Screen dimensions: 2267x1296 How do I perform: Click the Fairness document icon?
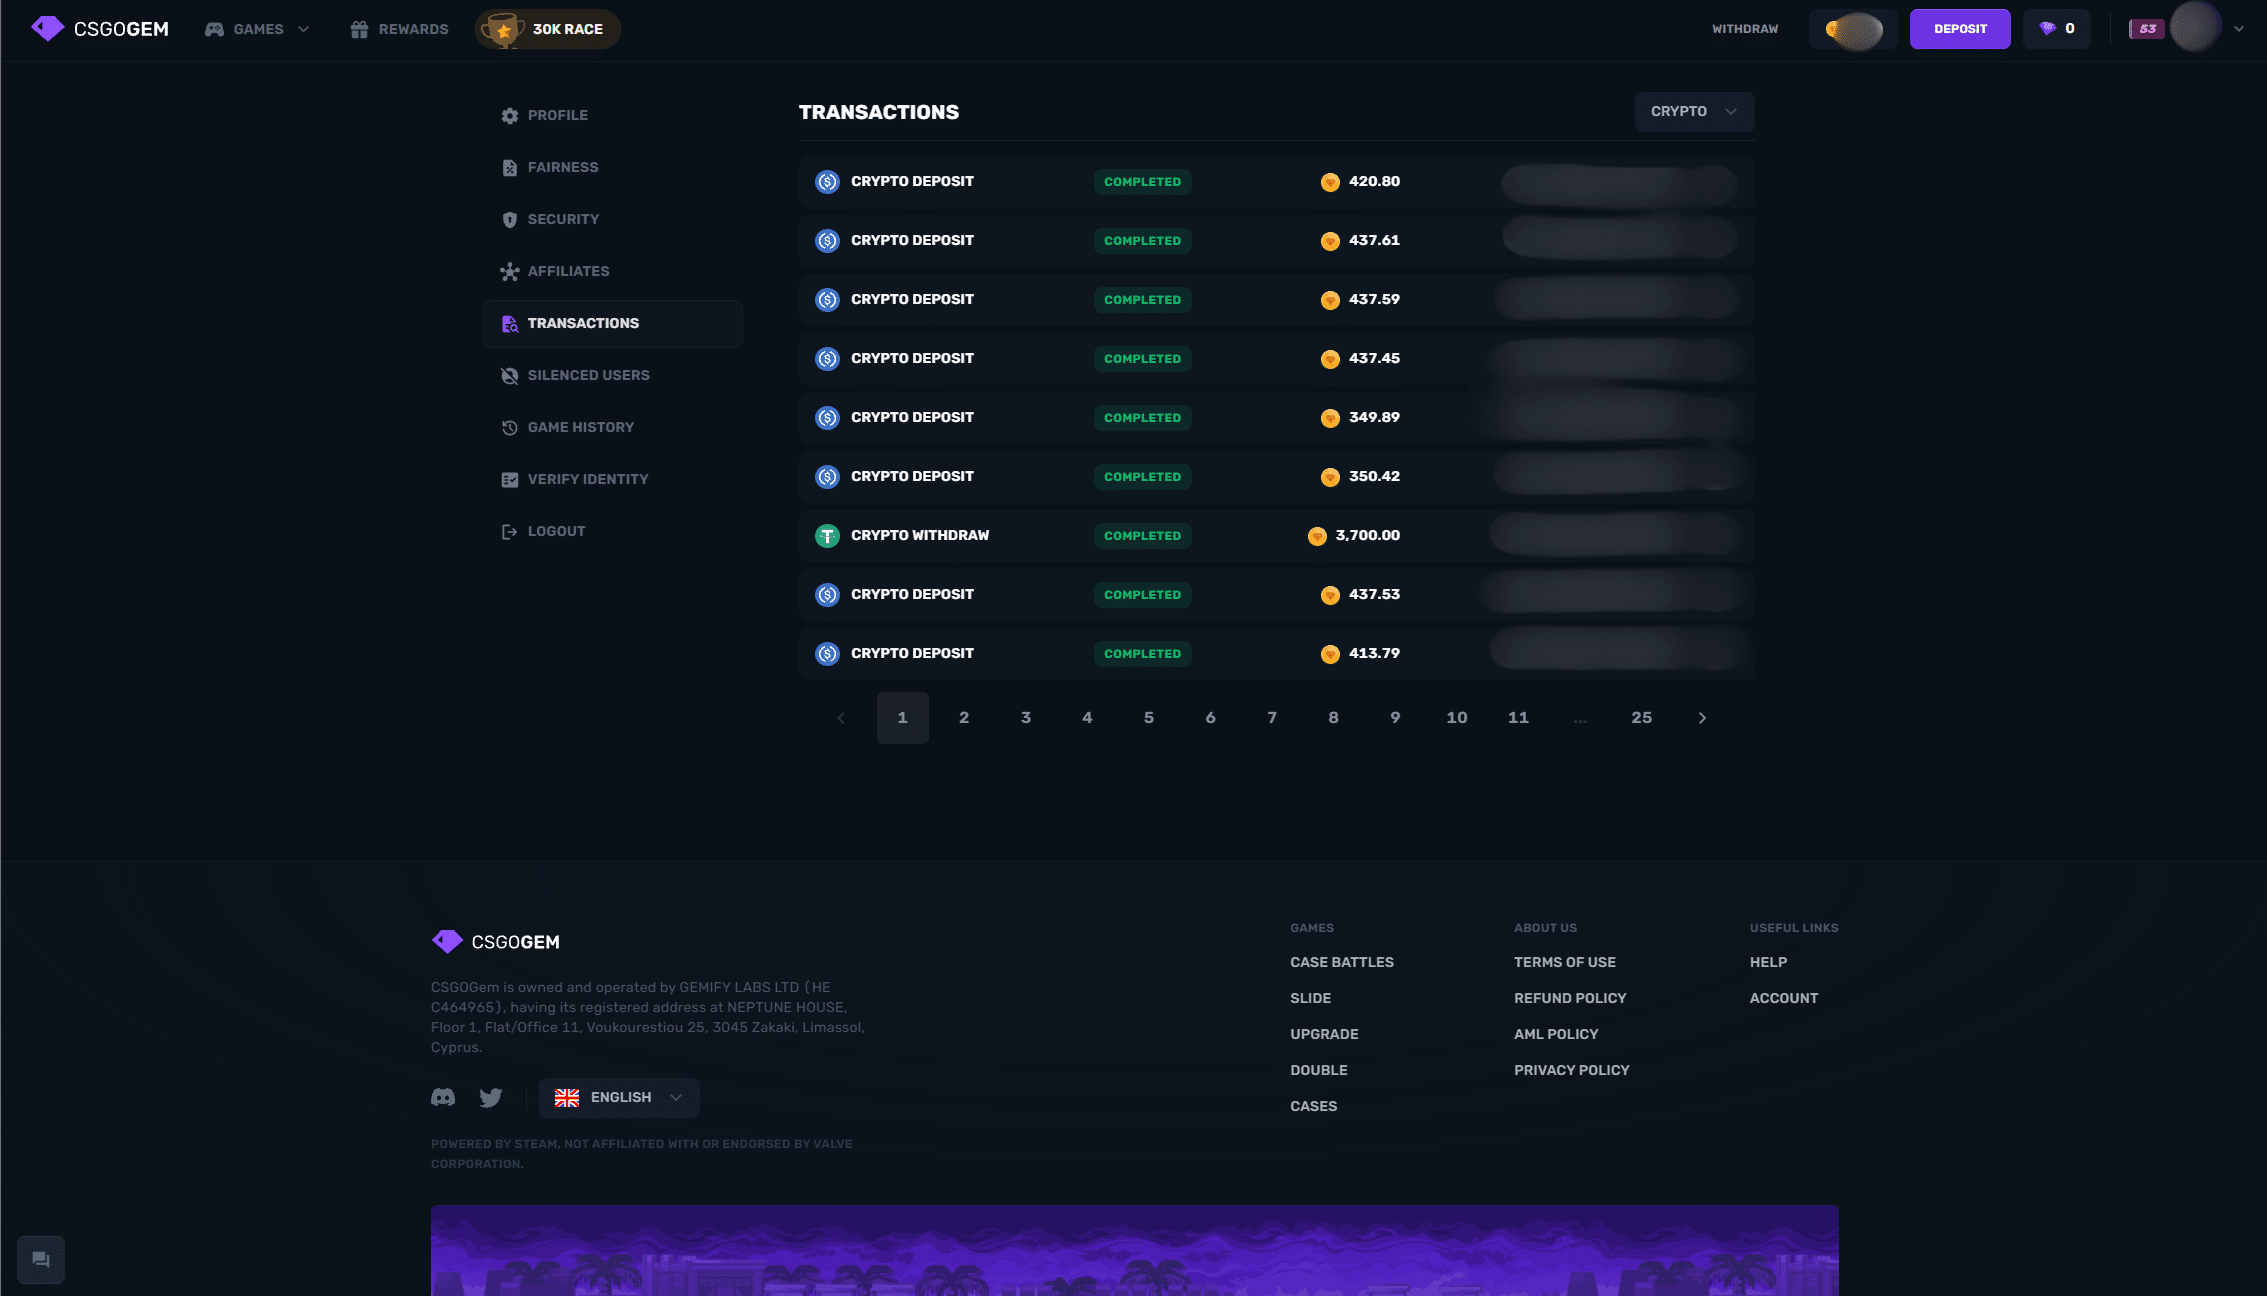pyautogui.click(x=510, y=168)
